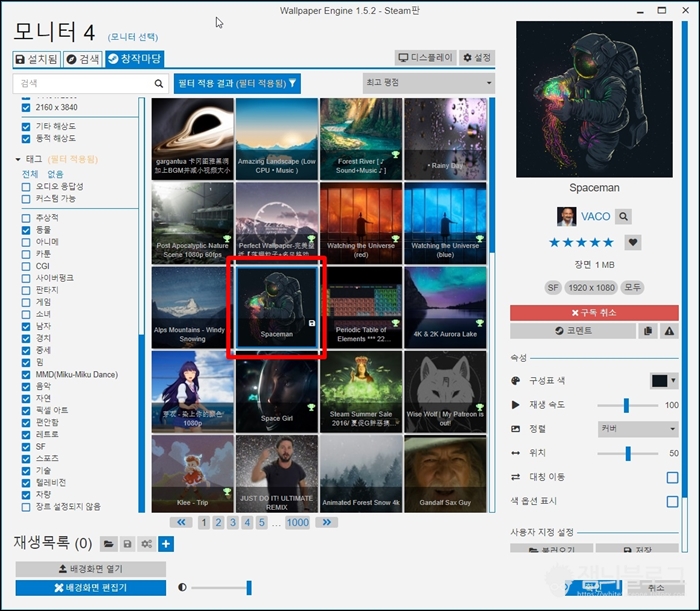Click the VACO author avatar
Screen dimensions: 700x611
pos(567,216)
